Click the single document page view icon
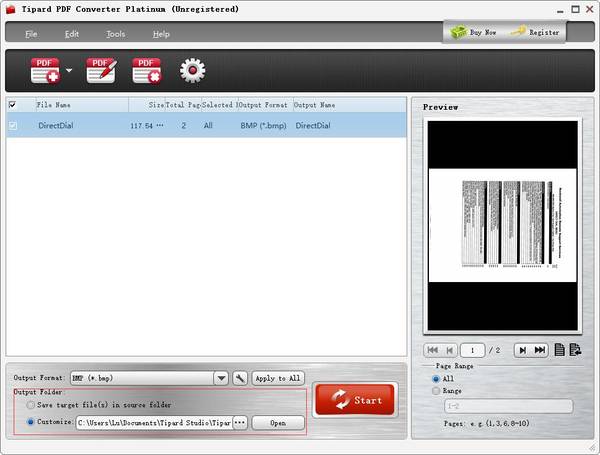Screen dimensions: 600x455 pos(559,350)
